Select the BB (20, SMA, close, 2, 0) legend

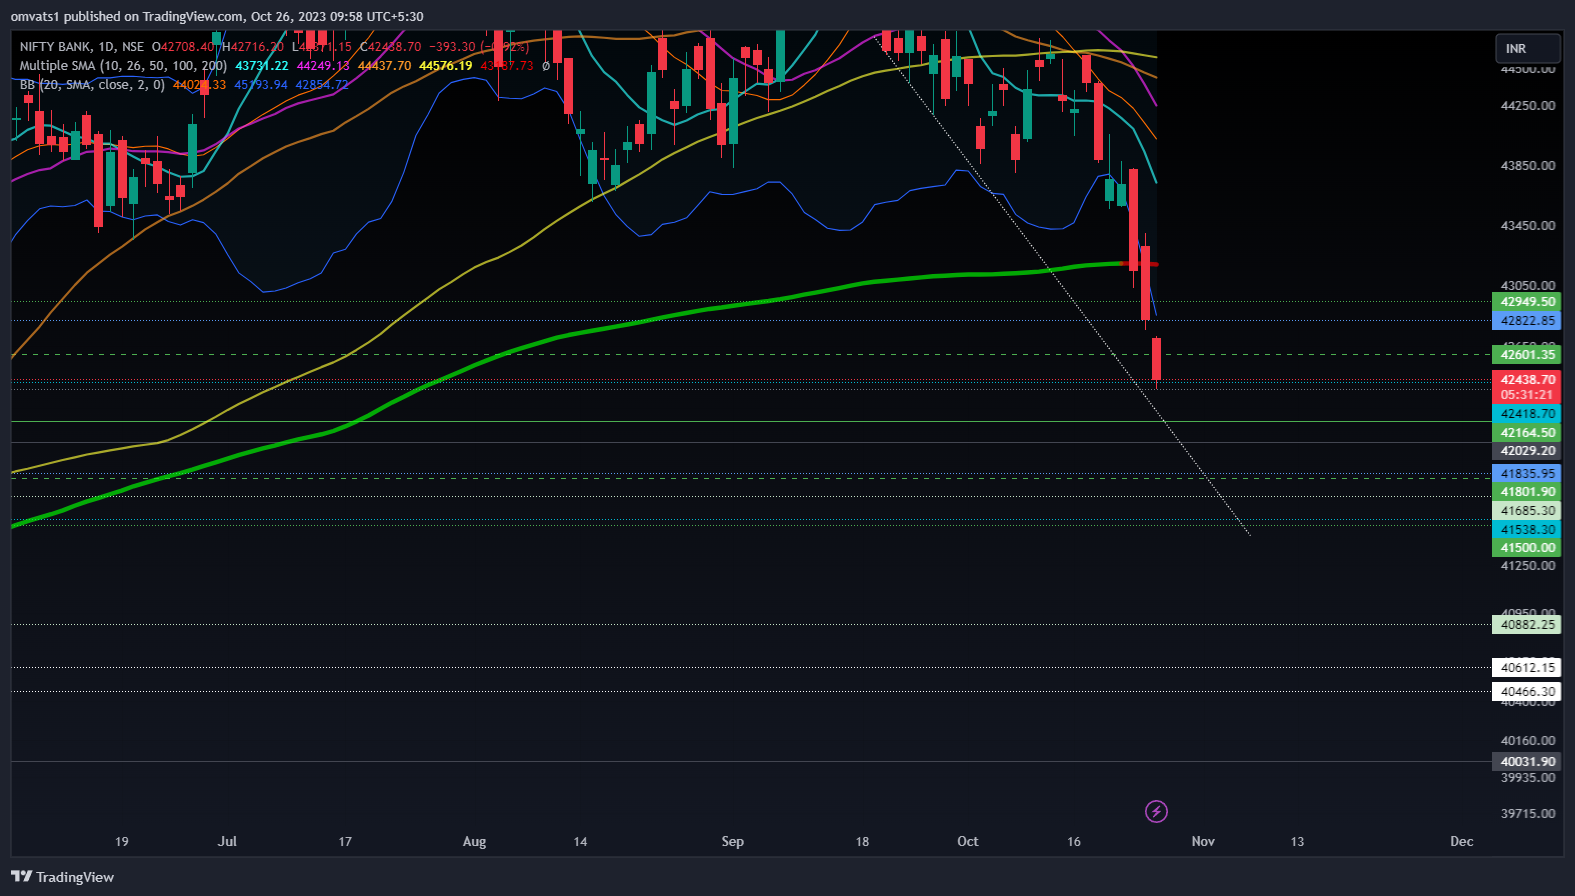(x=92, y=85)
